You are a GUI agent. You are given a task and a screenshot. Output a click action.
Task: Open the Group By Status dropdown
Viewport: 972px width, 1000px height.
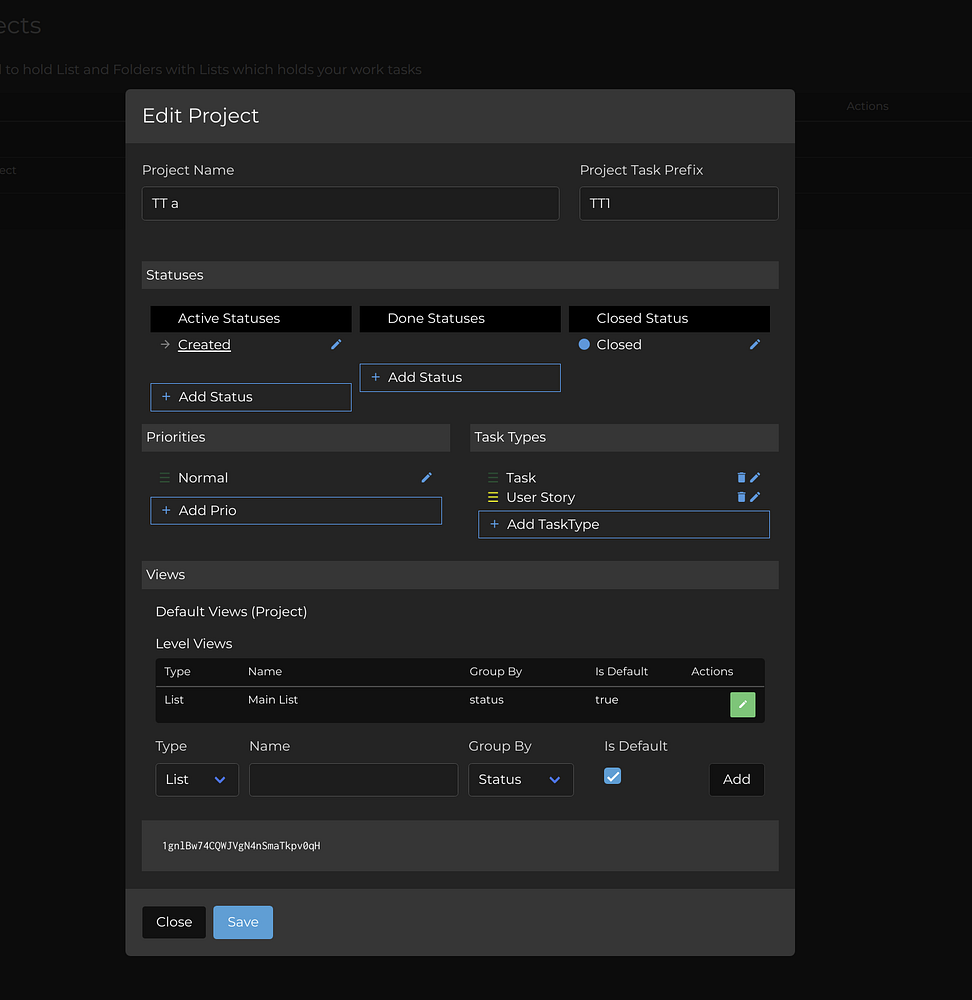520,780
